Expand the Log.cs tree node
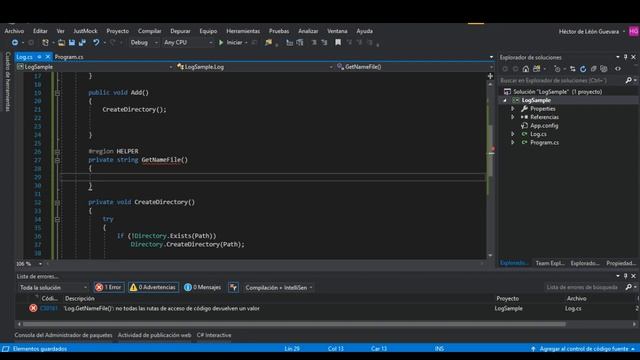 coord(513,134)
